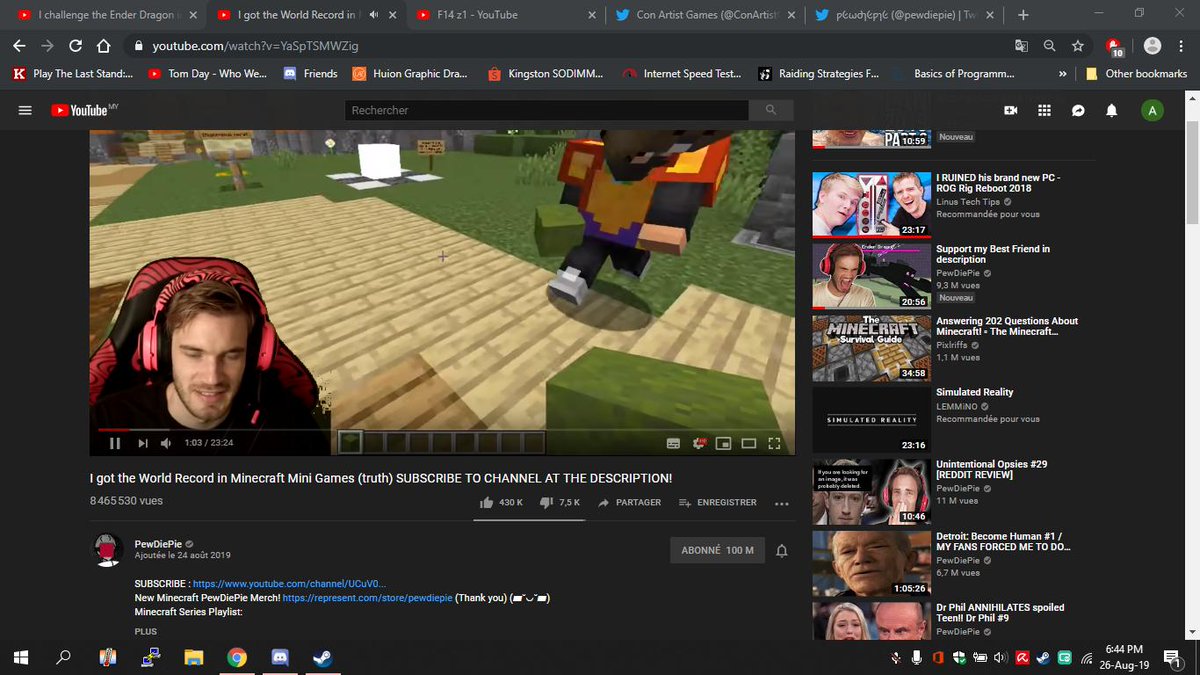Switch to miniplayer mode
The height and width of the screenshot is (675, 1200).
point(723,443)
